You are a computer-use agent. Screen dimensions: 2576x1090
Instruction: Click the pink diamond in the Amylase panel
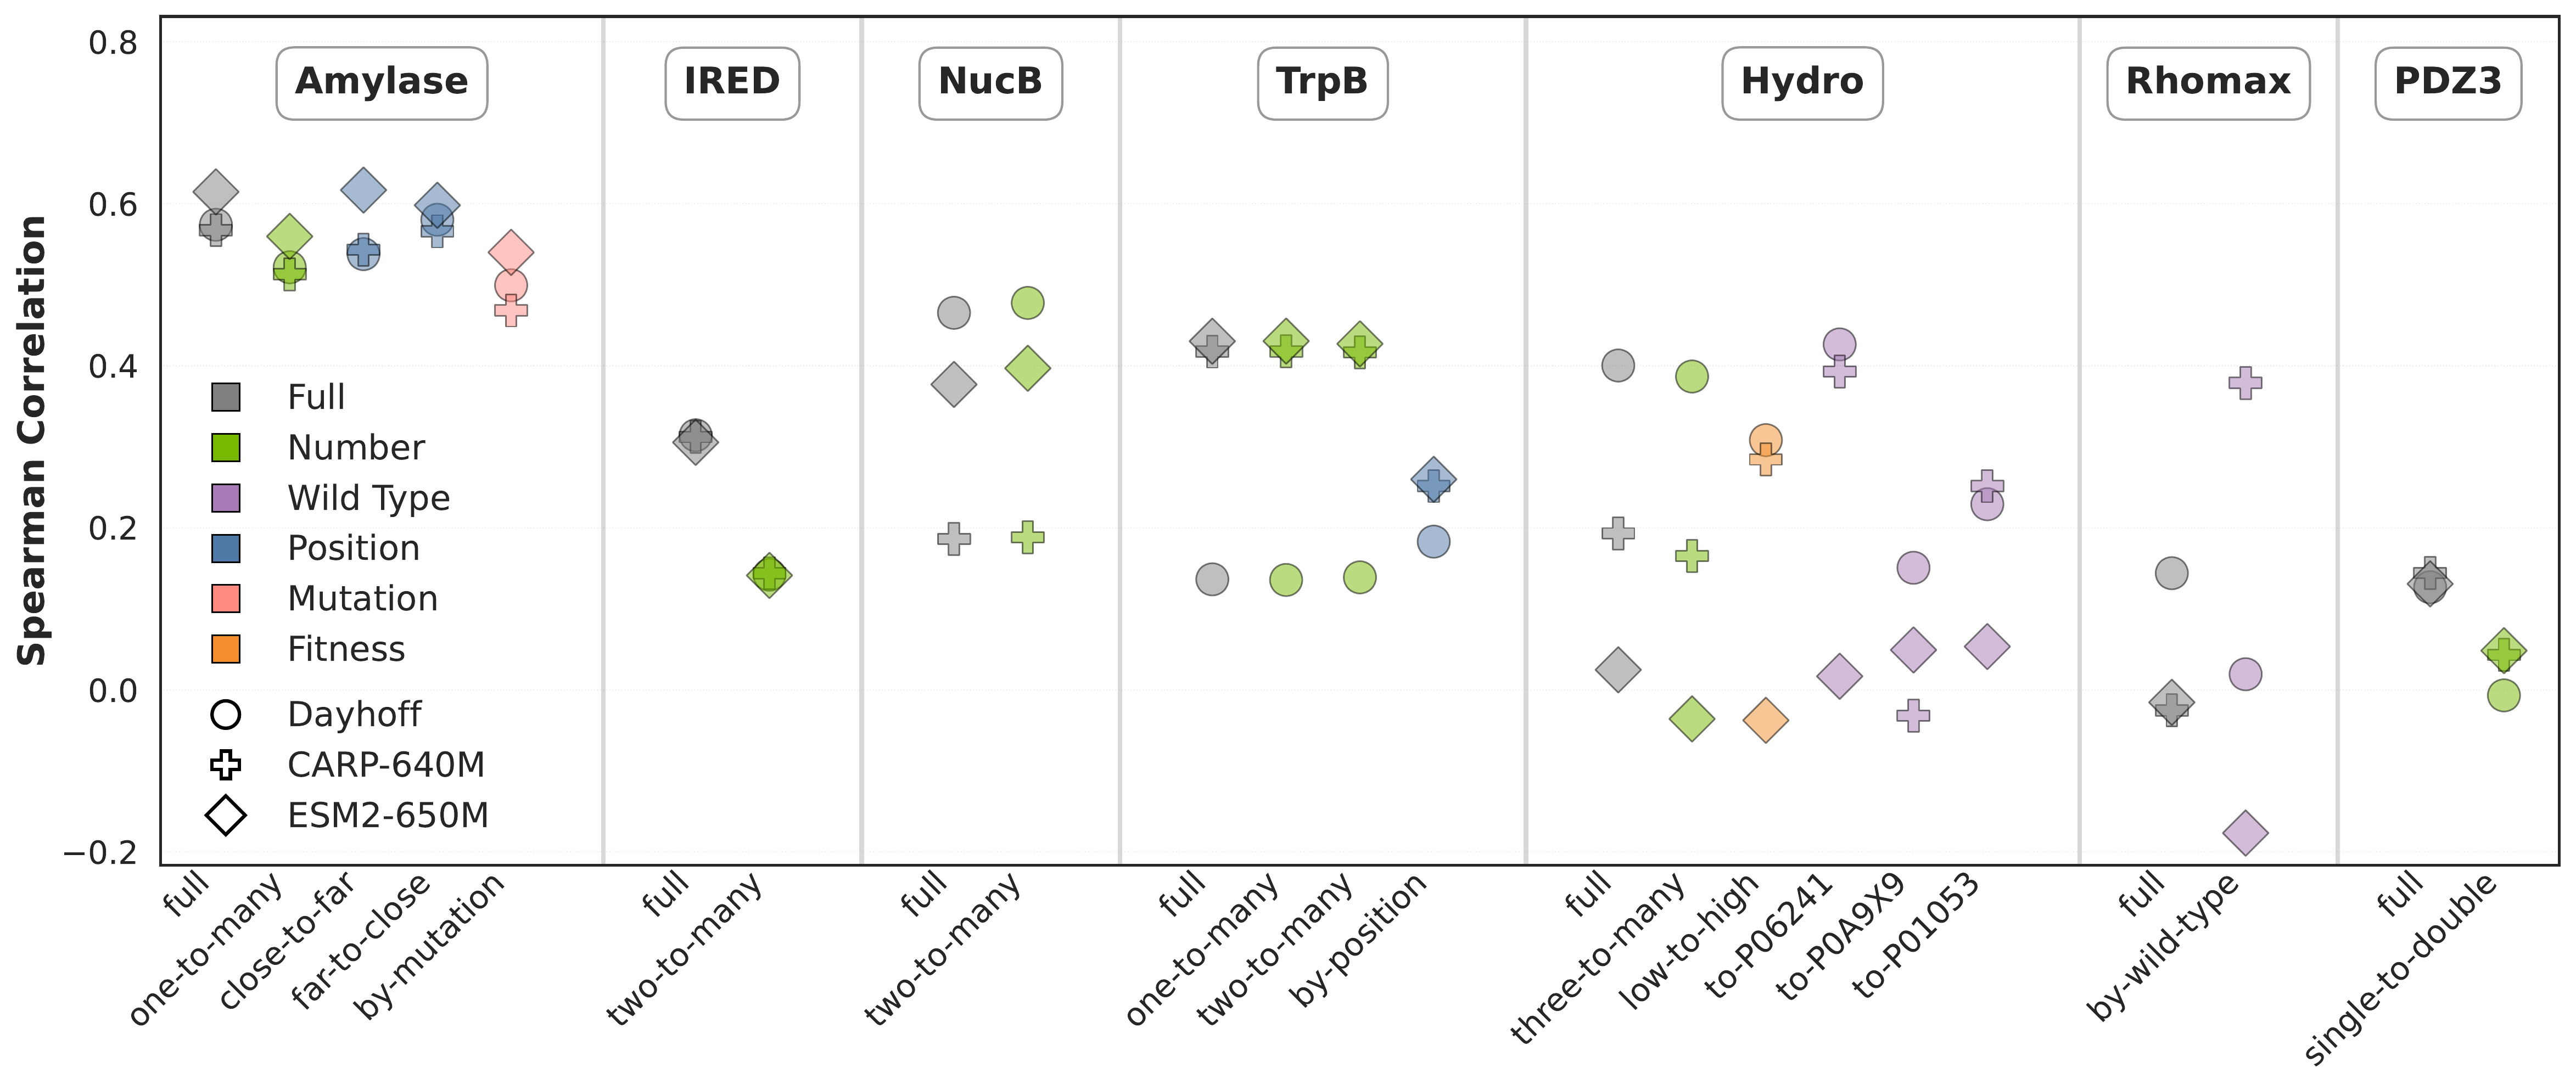[510, 252]
